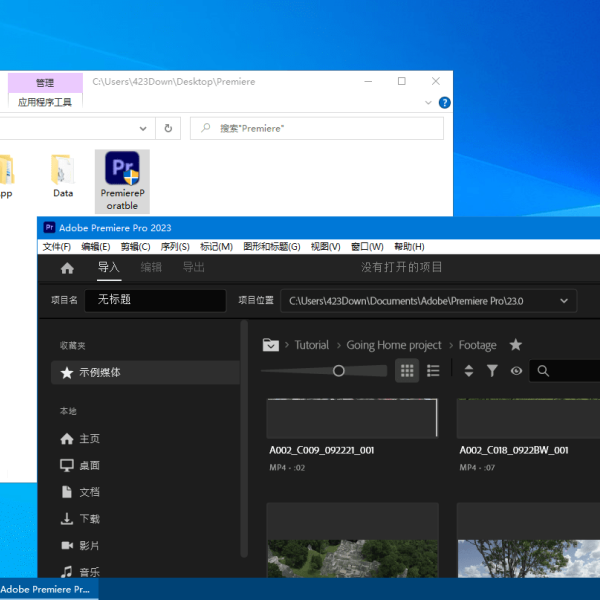
Task: Toggle the eye preview visibility icon
Action: [x=516, y=370]
